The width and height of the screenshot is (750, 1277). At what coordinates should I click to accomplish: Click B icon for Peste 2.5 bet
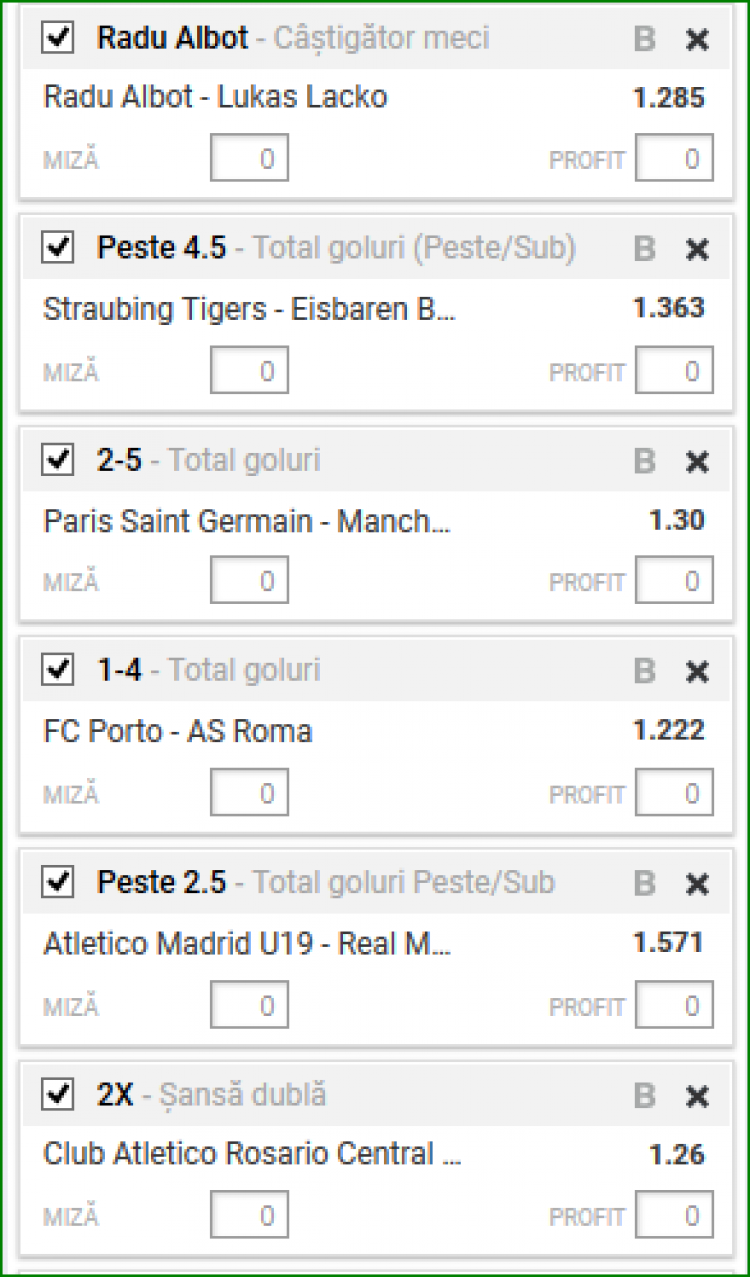pos(645,884)
